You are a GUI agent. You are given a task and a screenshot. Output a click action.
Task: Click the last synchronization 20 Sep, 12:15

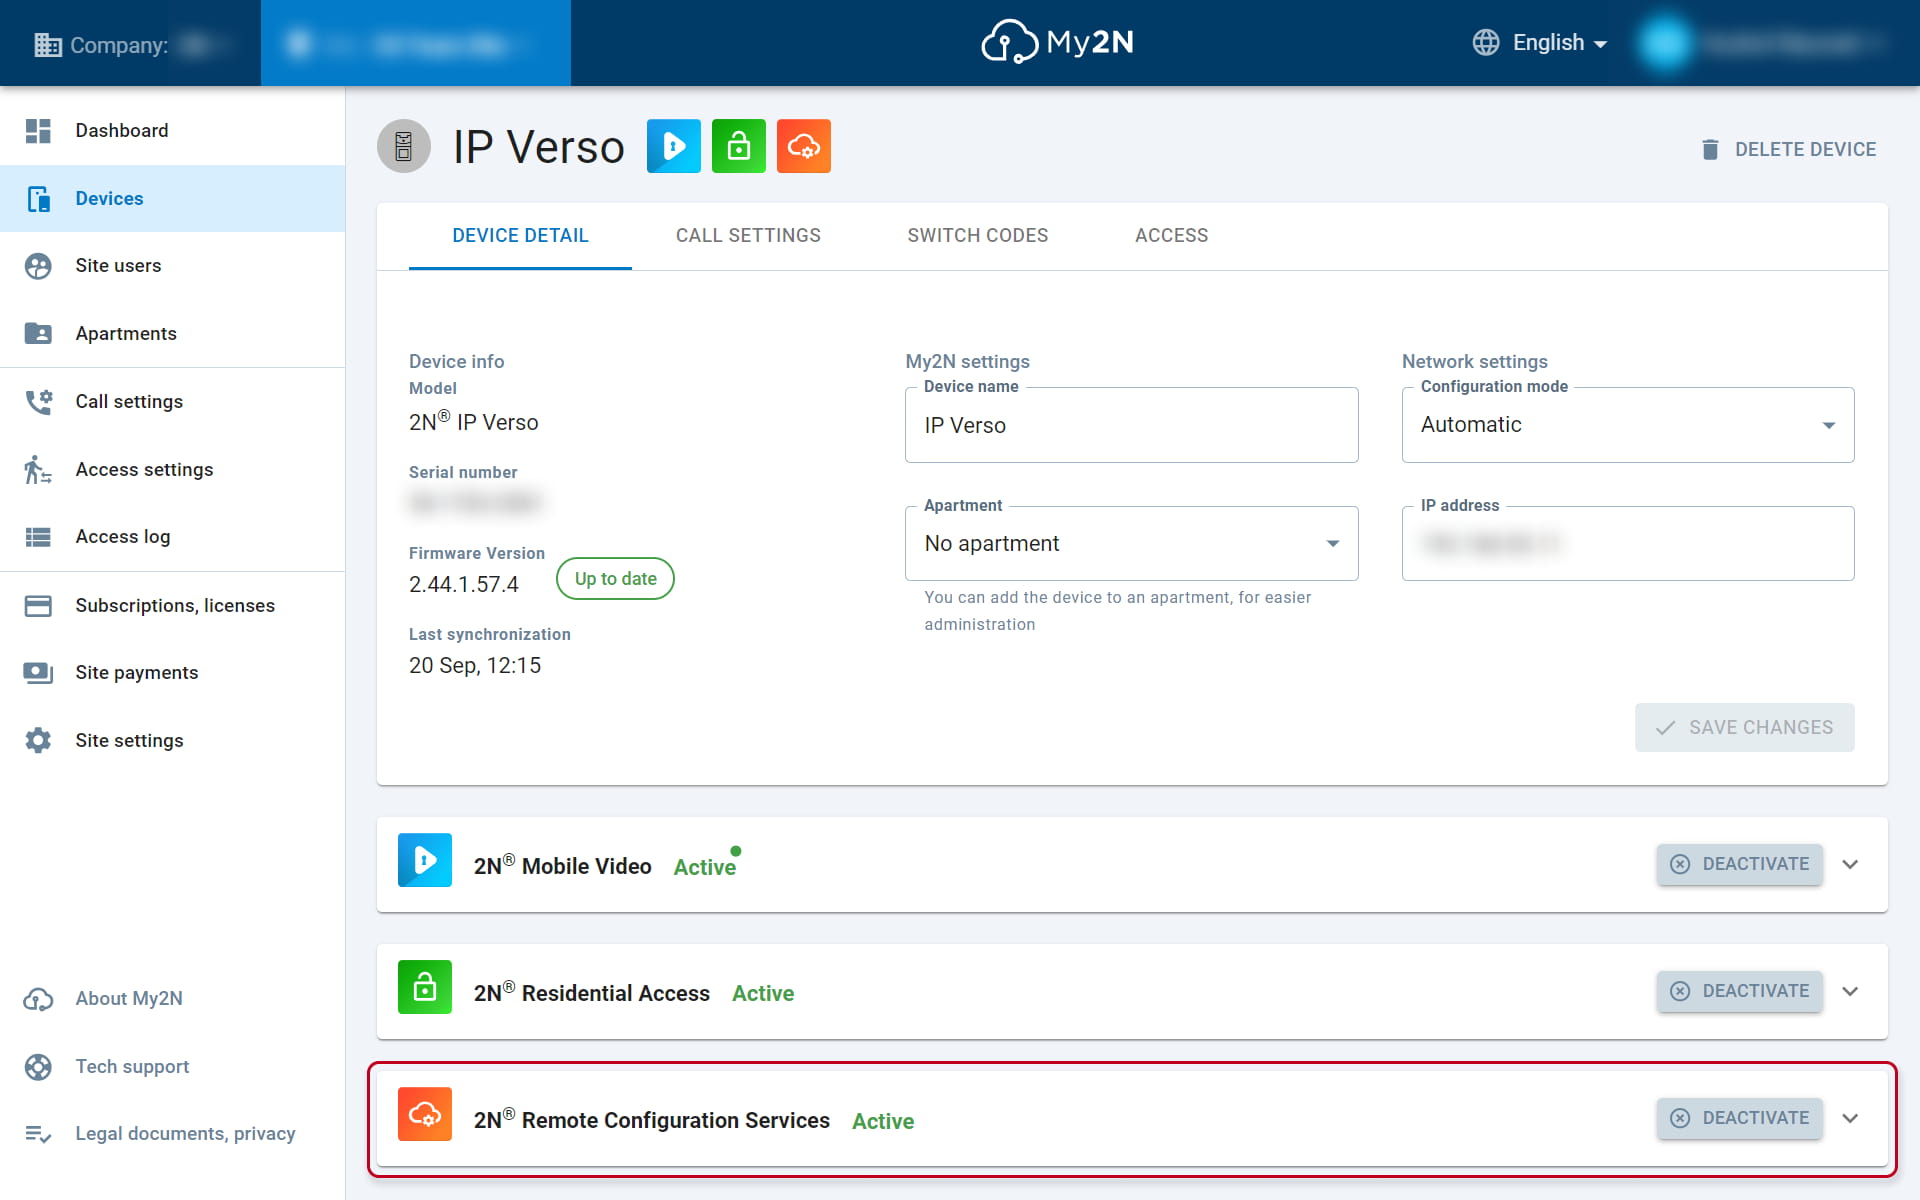point(475,665)
